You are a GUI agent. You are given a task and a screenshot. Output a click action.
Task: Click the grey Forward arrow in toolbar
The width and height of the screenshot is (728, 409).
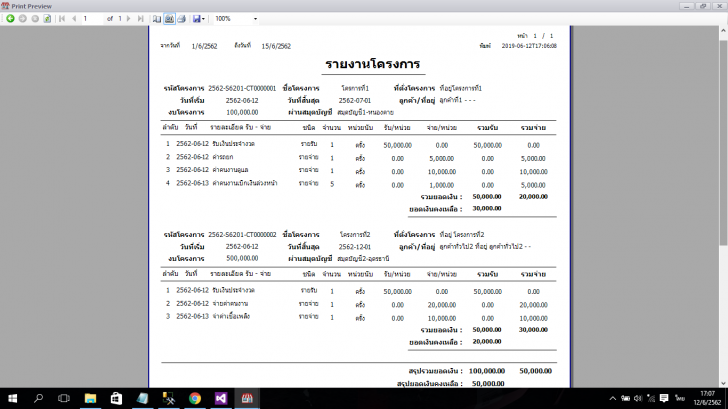[x=22, y=19]
